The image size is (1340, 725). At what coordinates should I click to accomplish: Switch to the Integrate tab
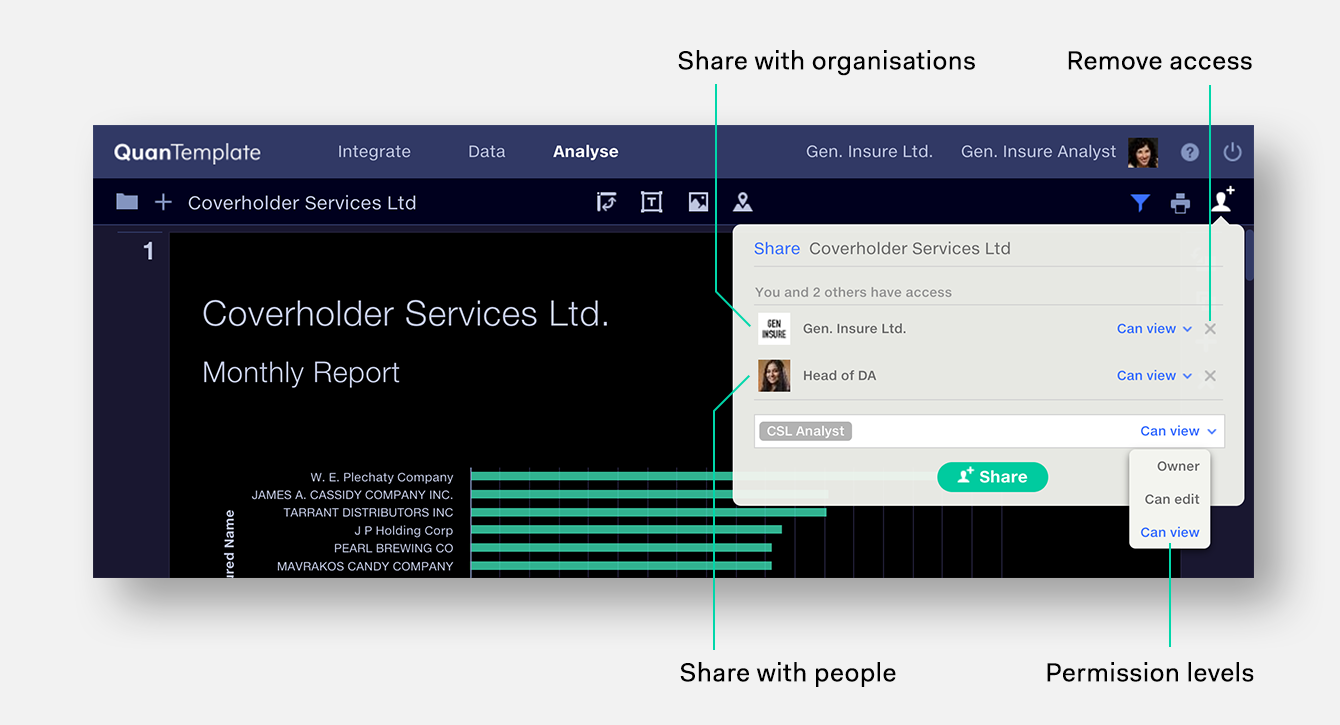(374, 152)
